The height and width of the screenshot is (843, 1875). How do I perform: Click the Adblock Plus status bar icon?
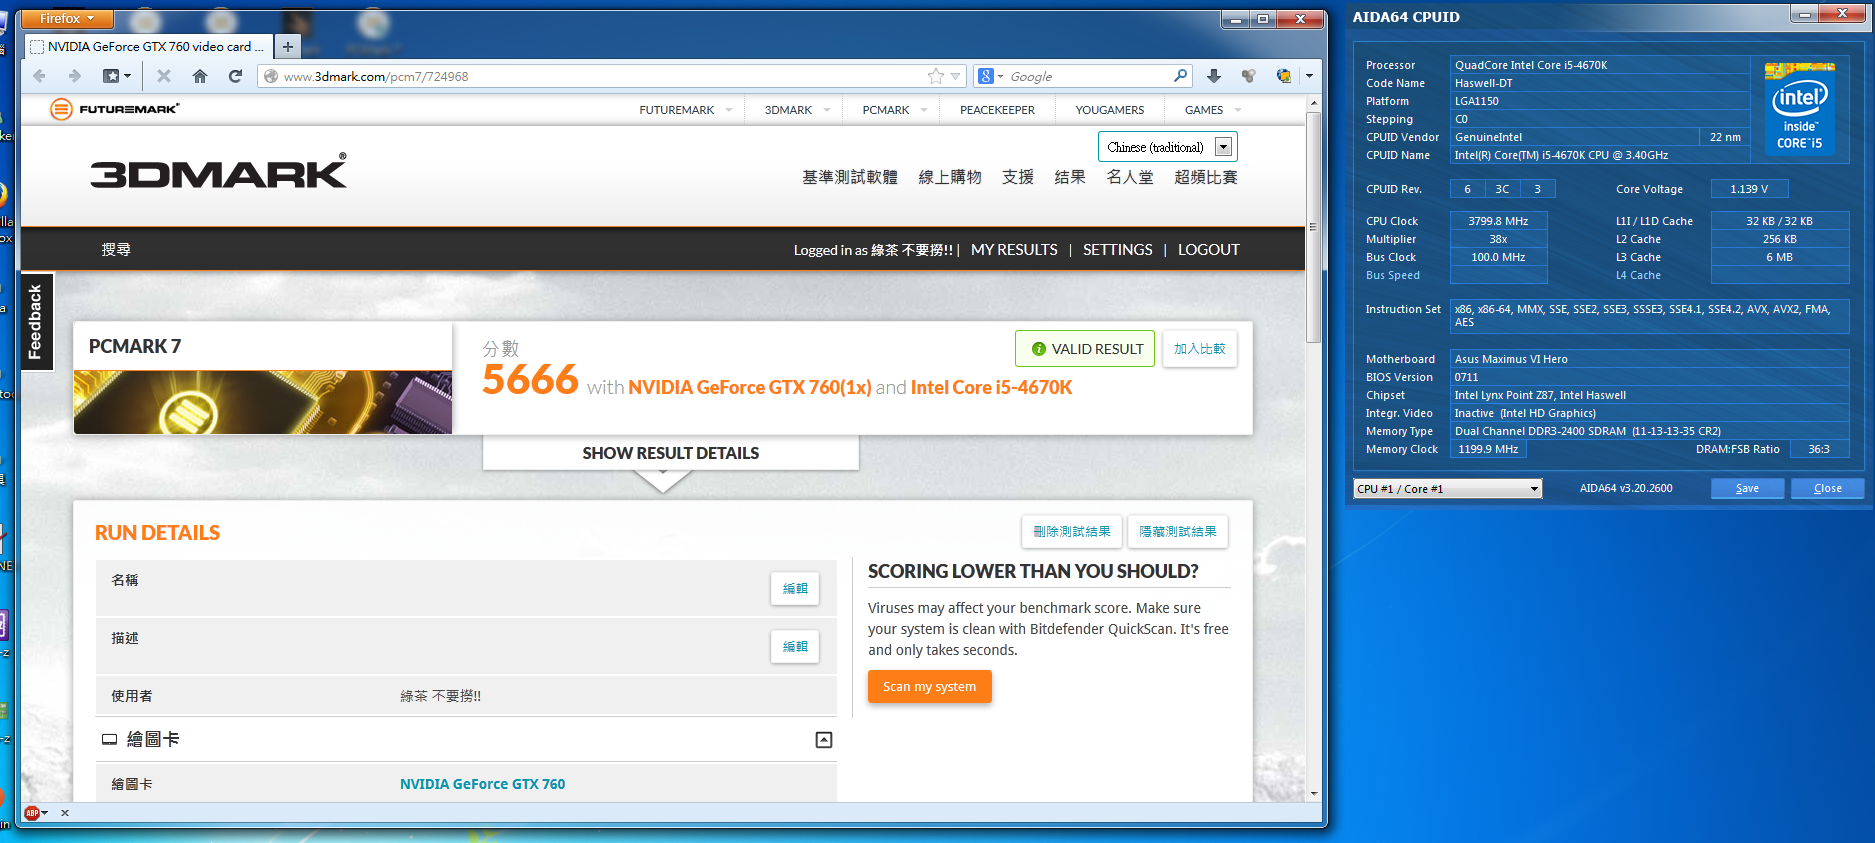(x=32, y=813)
